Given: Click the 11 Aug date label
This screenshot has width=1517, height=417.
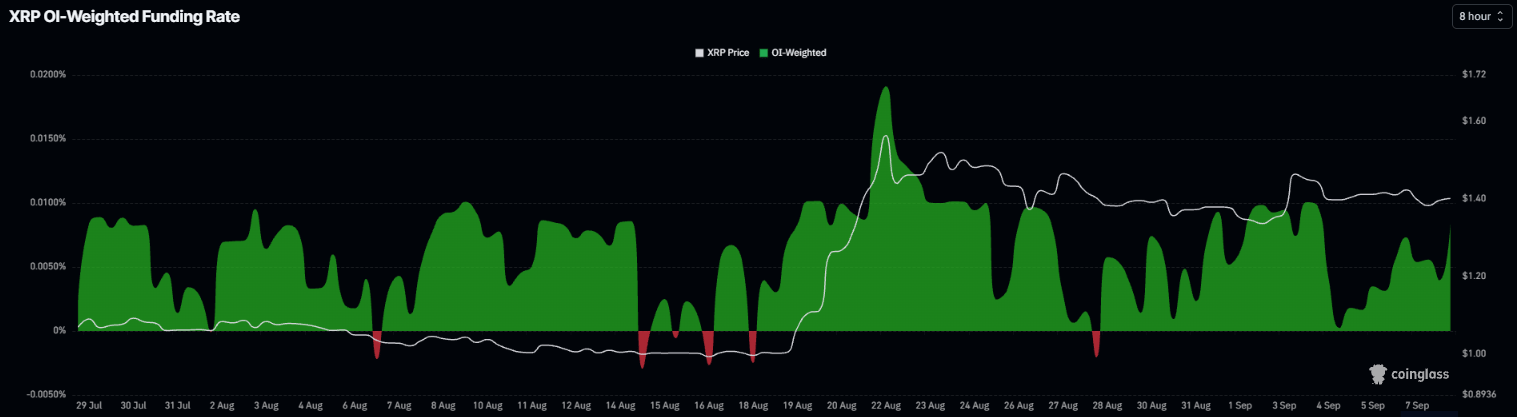Looking at the screenshot, I should tap(531, 407).
